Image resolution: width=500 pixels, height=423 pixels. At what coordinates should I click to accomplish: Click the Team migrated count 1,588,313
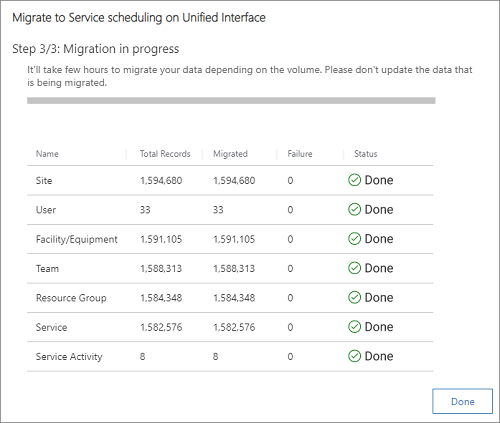234,269
